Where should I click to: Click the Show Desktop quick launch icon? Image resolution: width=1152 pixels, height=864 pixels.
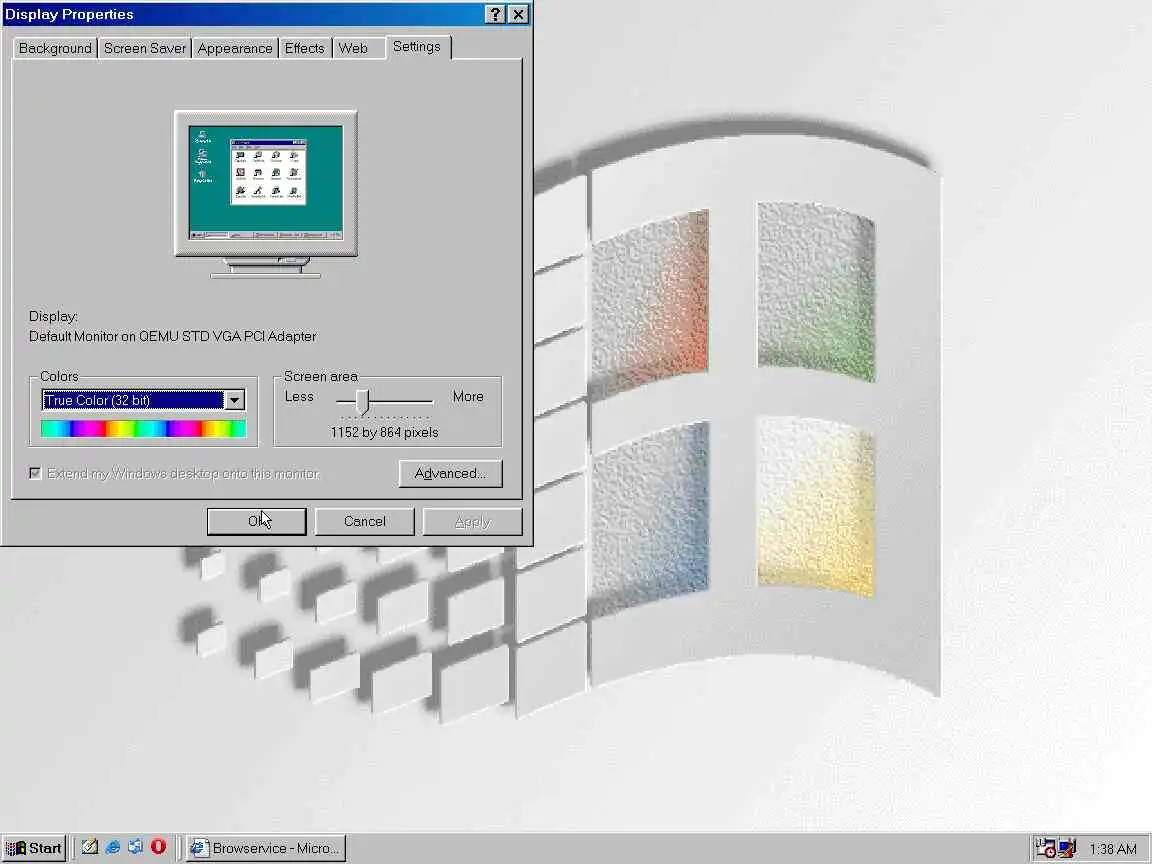pos(90,847)
